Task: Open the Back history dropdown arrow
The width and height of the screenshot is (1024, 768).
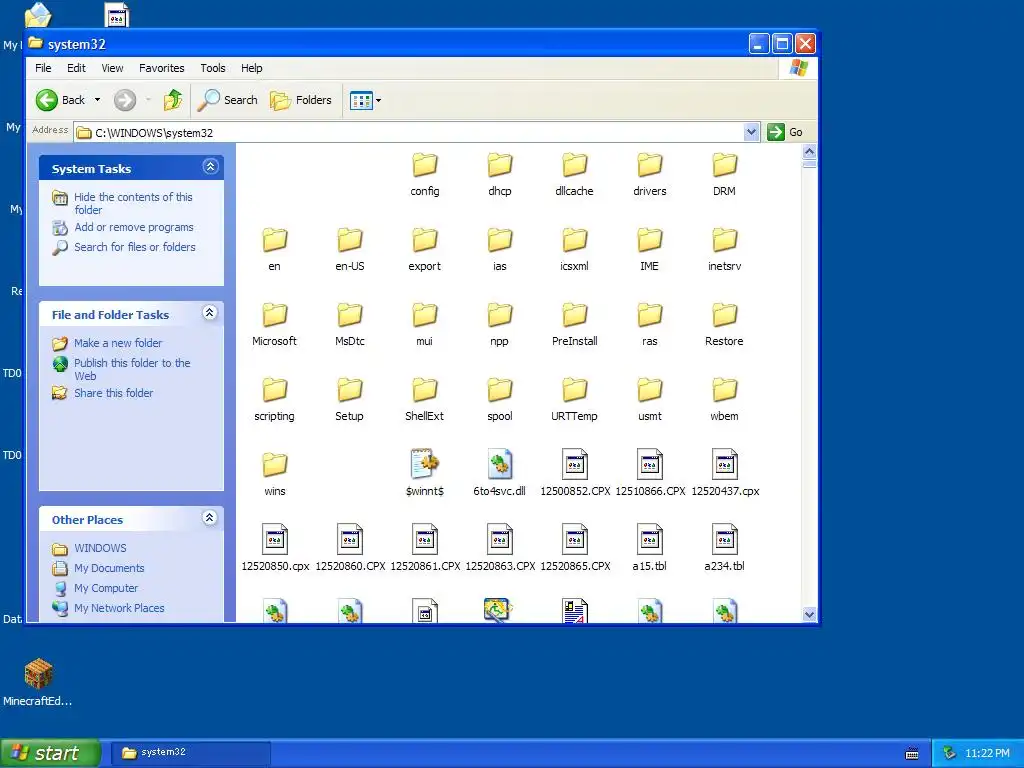Action: [97, 100]
